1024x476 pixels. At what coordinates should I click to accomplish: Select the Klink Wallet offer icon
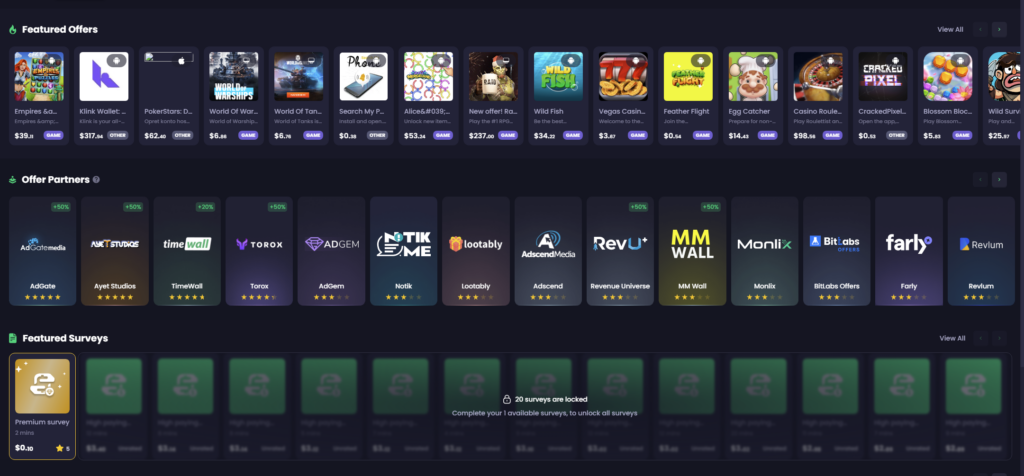coord(103,77)
